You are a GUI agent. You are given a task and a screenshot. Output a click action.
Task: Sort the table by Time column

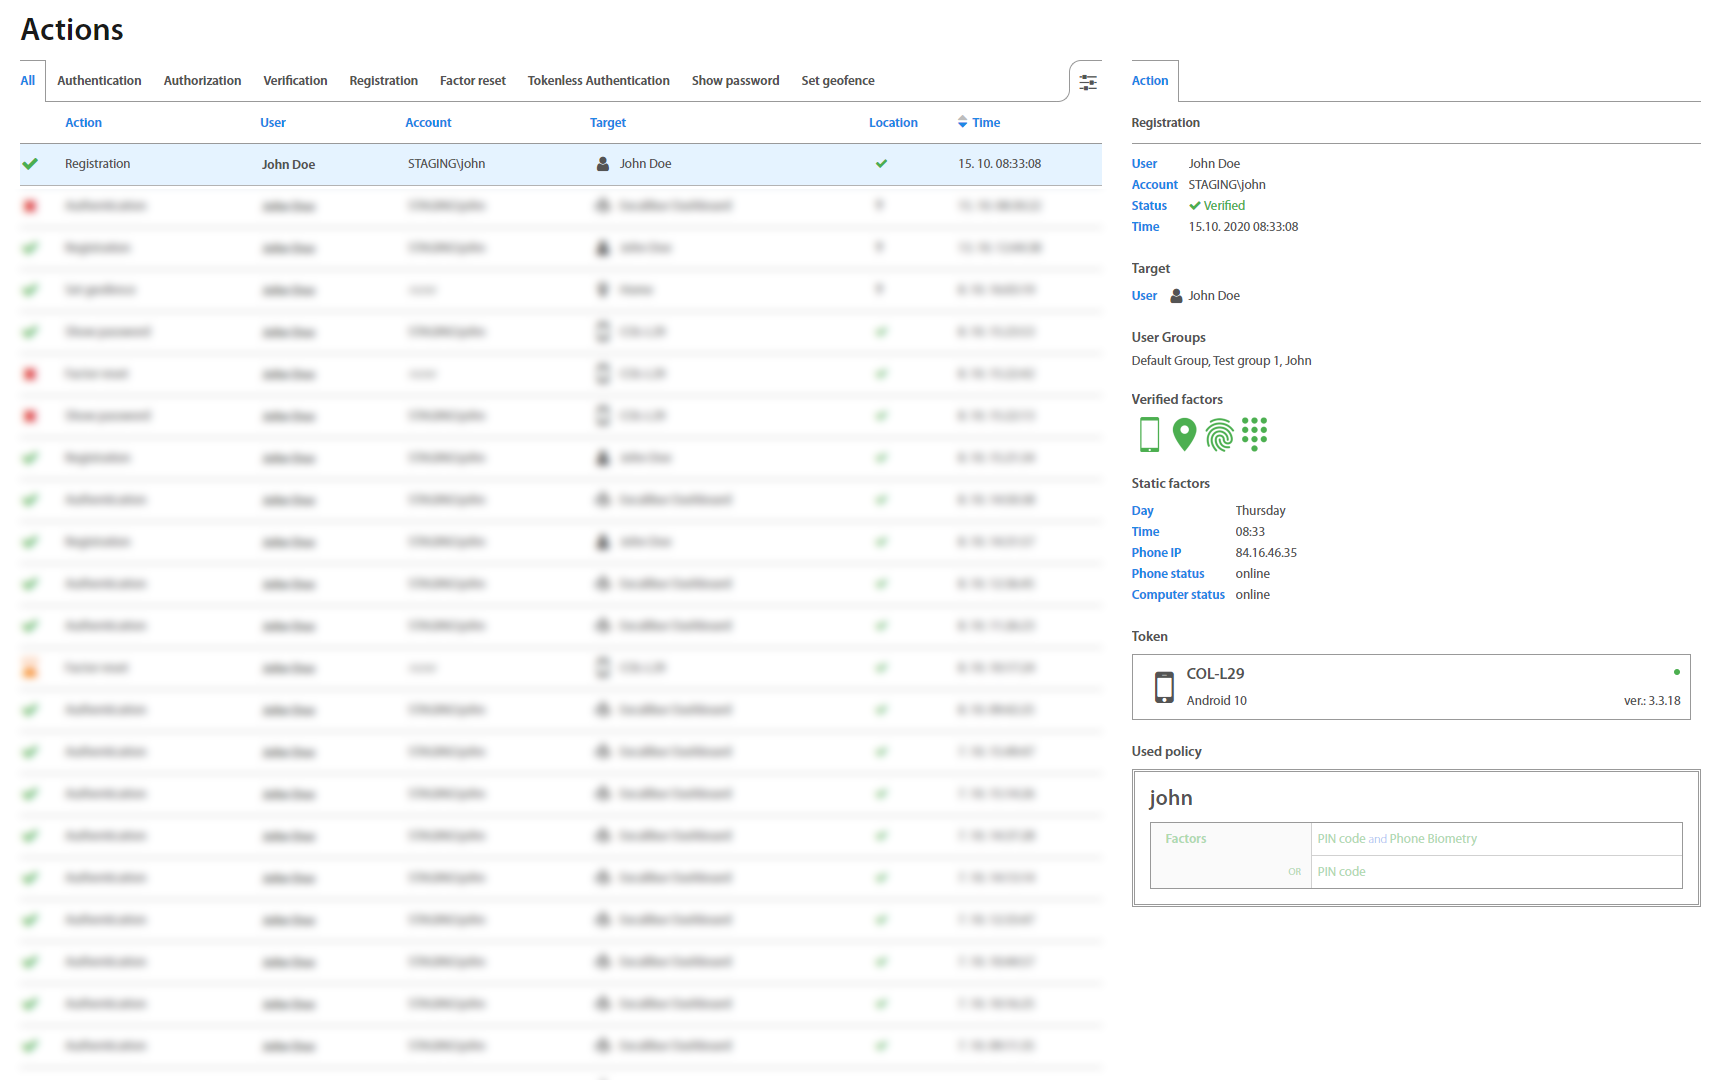(x=984, y=123)
